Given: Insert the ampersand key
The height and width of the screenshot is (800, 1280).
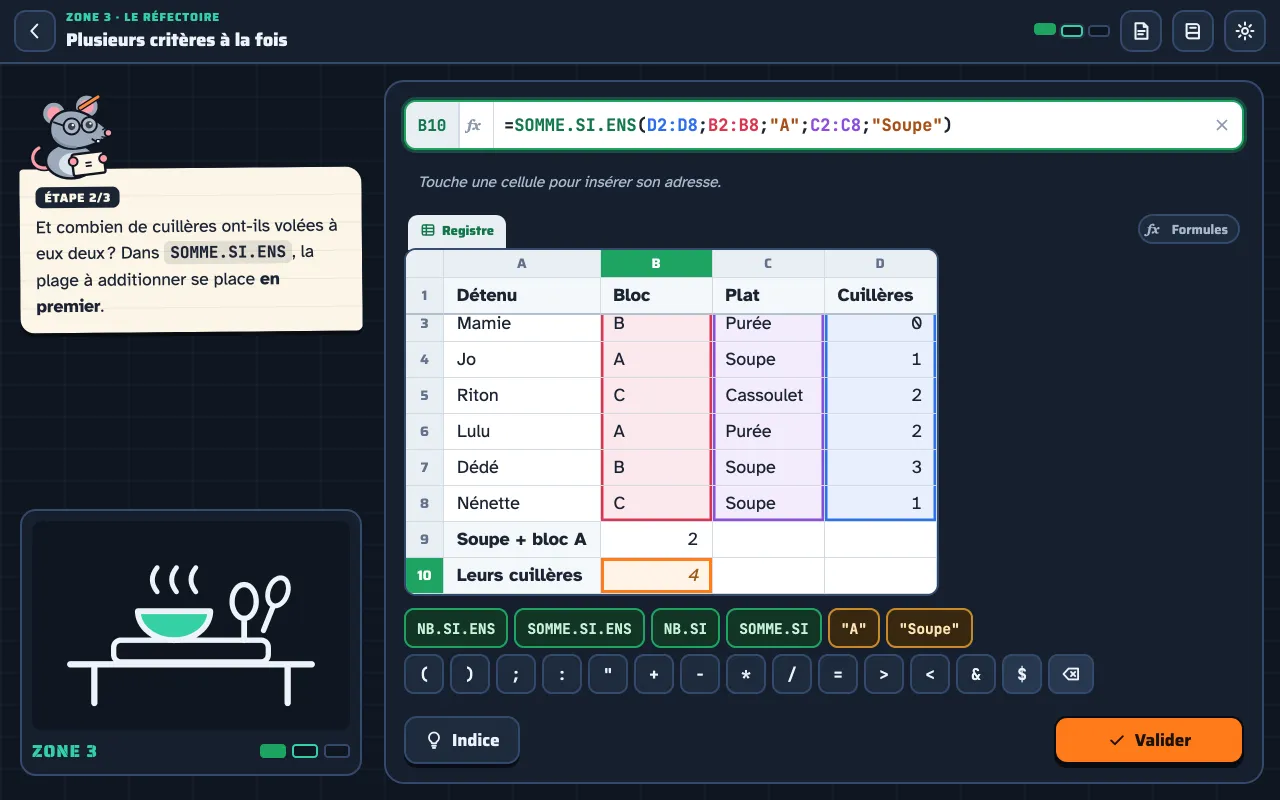Looking at the screenshot, I should click(x=976, y=674).
